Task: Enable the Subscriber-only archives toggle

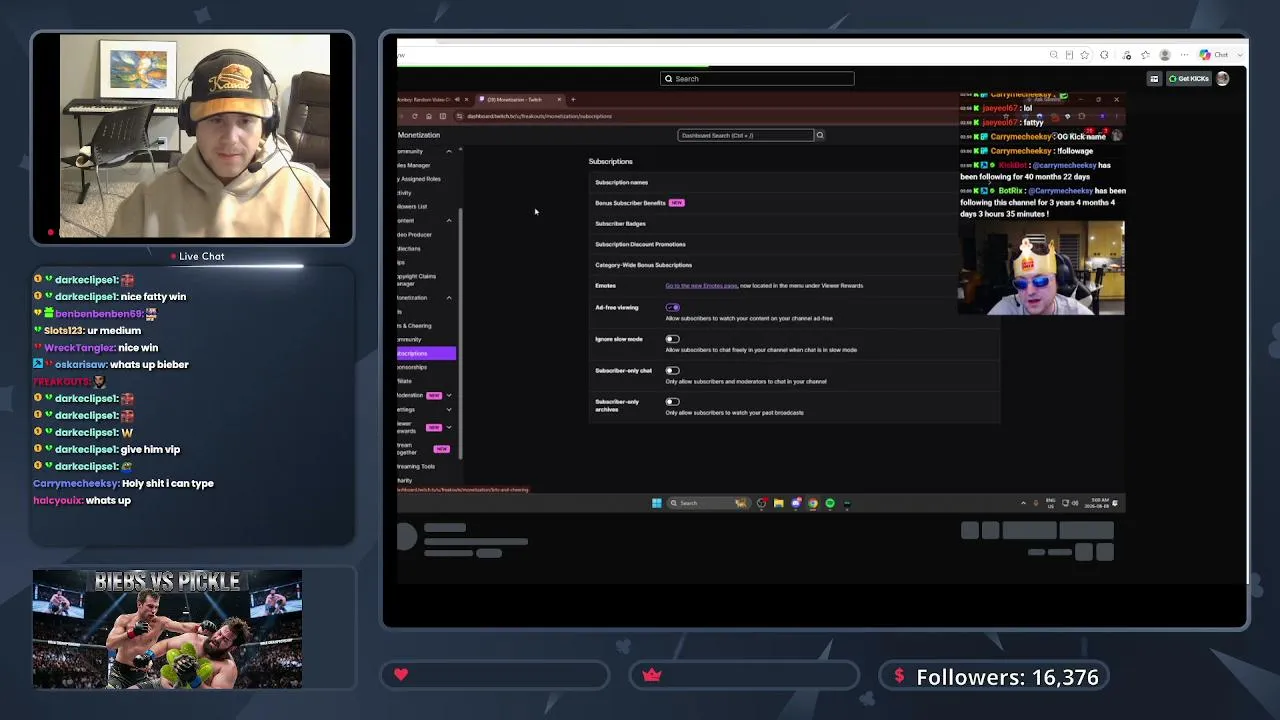Action: pyautogui.click(x=672, y=402)
